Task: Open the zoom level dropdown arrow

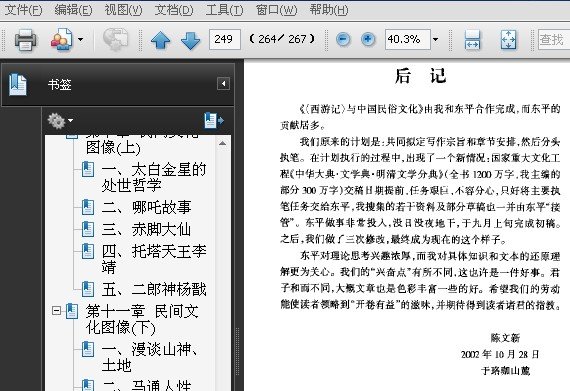Action: tap(435, 39)
